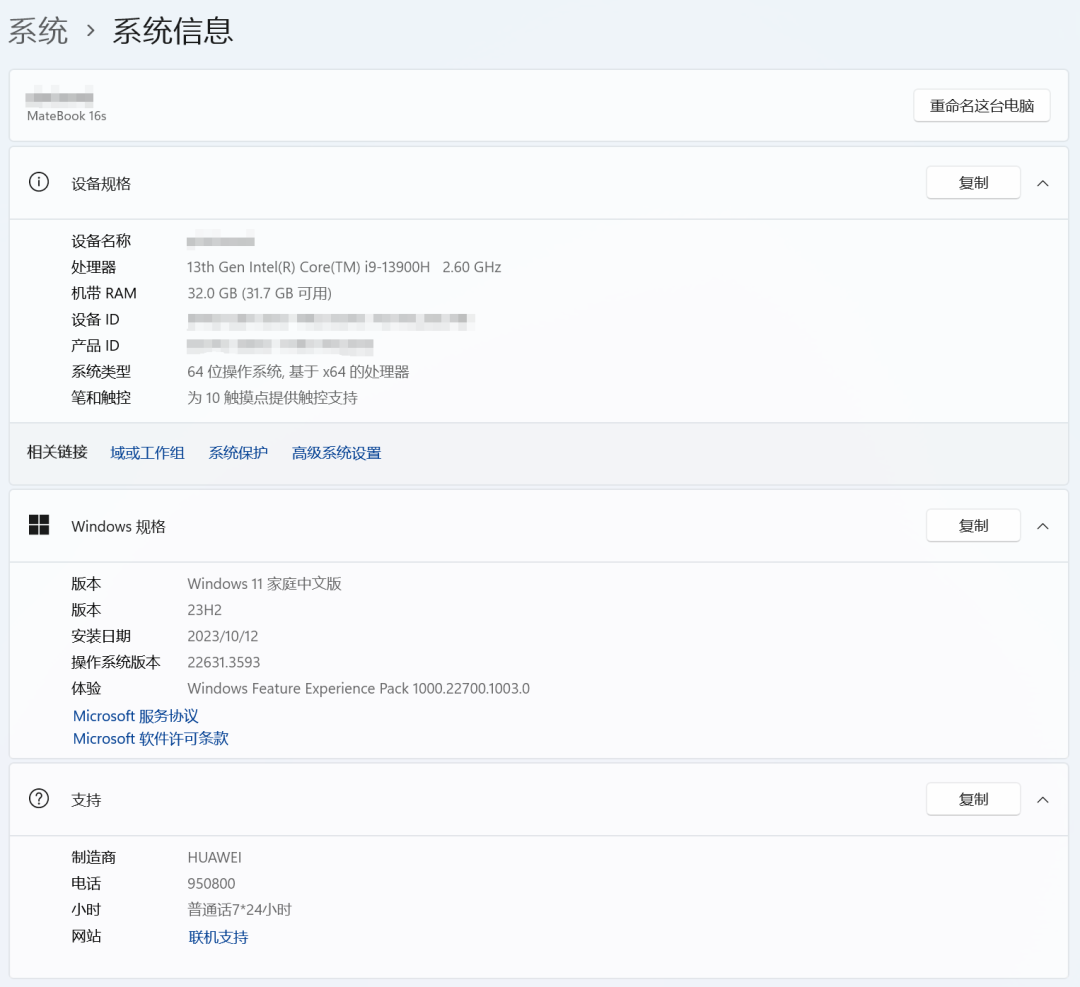Click the 操作系统版本 label

[x=116, y=663]
